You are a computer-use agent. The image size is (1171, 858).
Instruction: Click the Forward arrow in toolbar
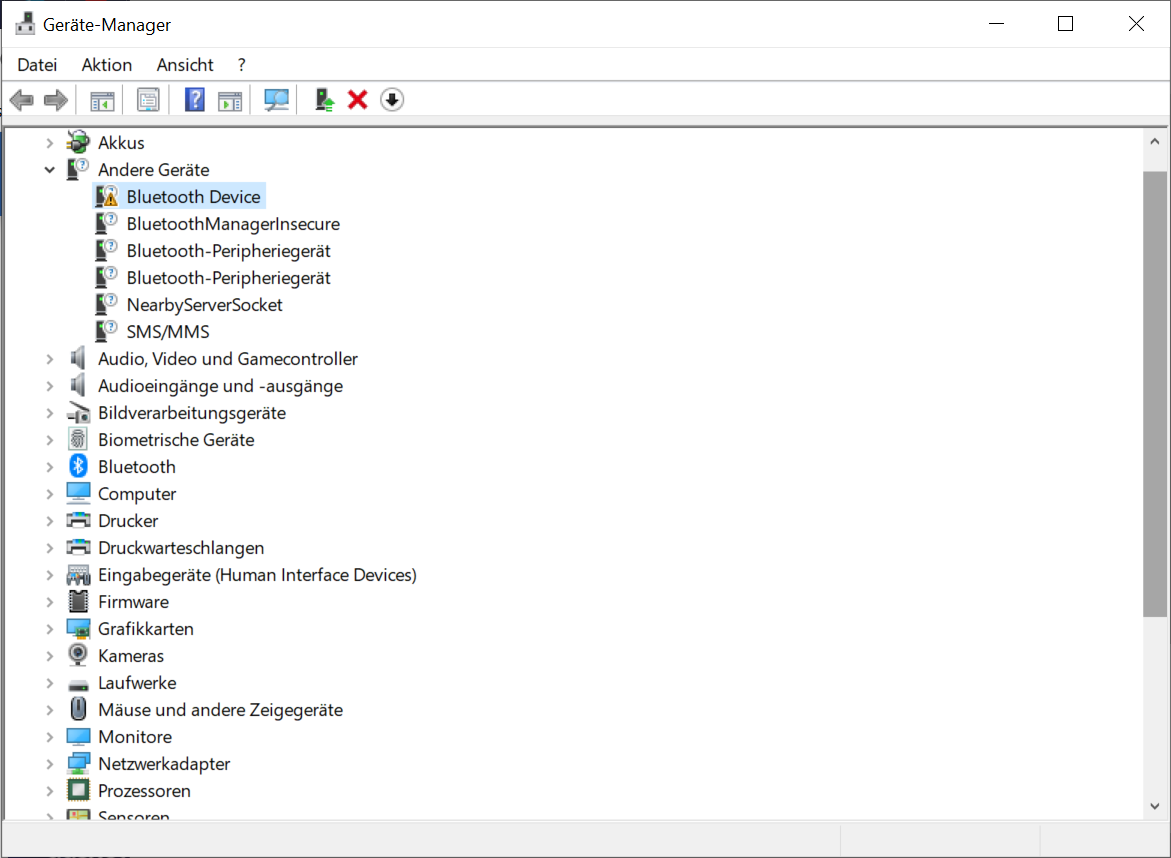(x=56, y=99)
